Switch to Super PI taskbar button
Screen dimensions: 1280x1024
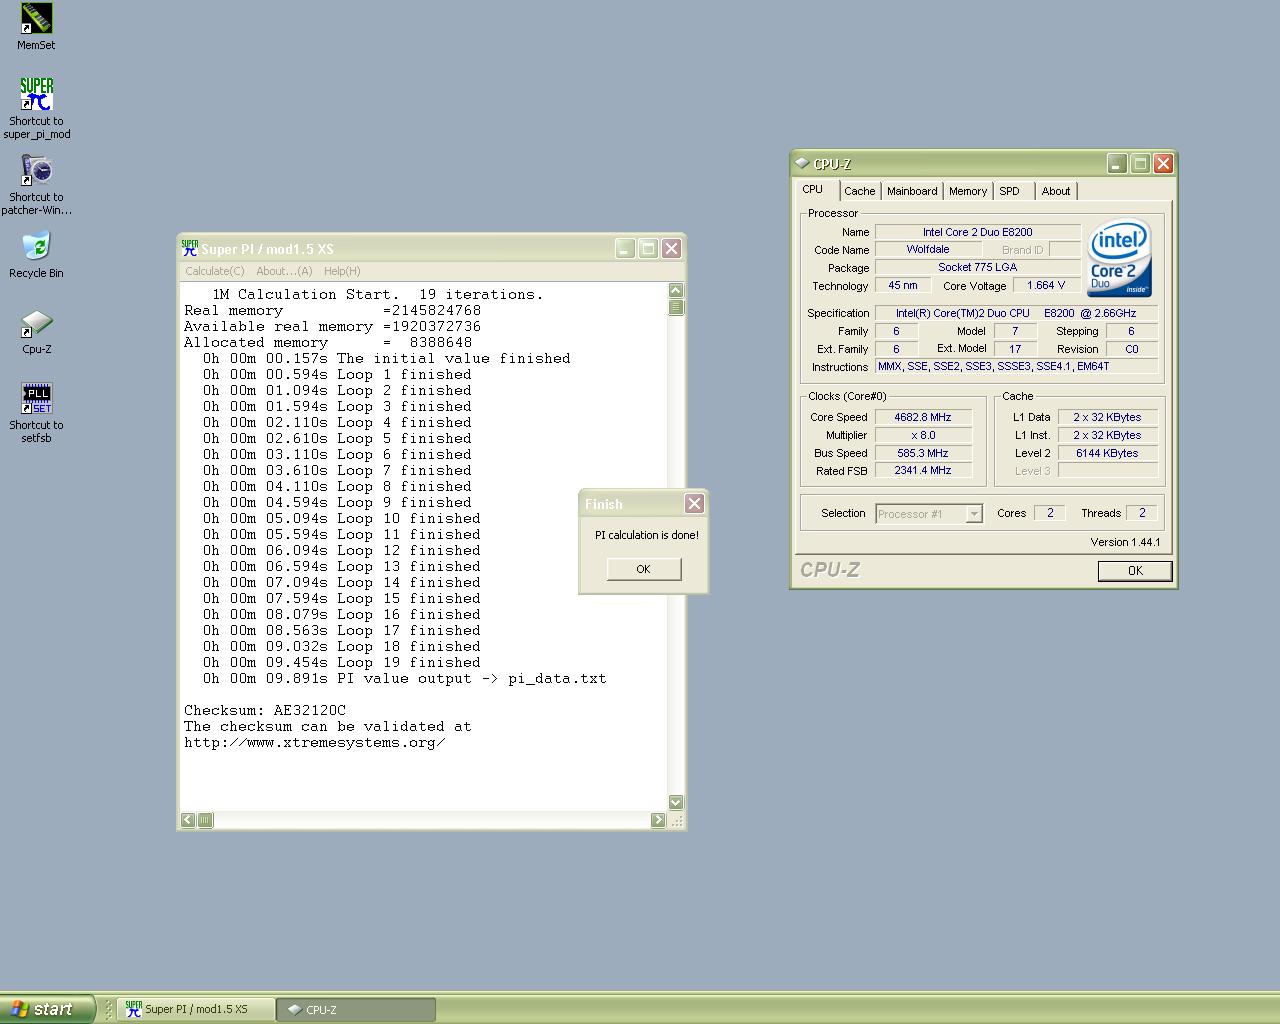point(196,1009)
